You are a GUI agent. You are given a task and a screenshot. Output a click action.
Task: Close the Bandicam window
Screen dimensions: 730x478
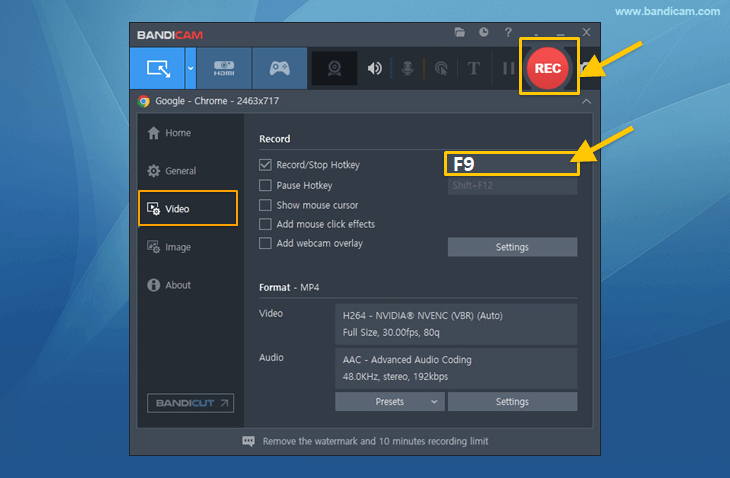click(586, 32)
